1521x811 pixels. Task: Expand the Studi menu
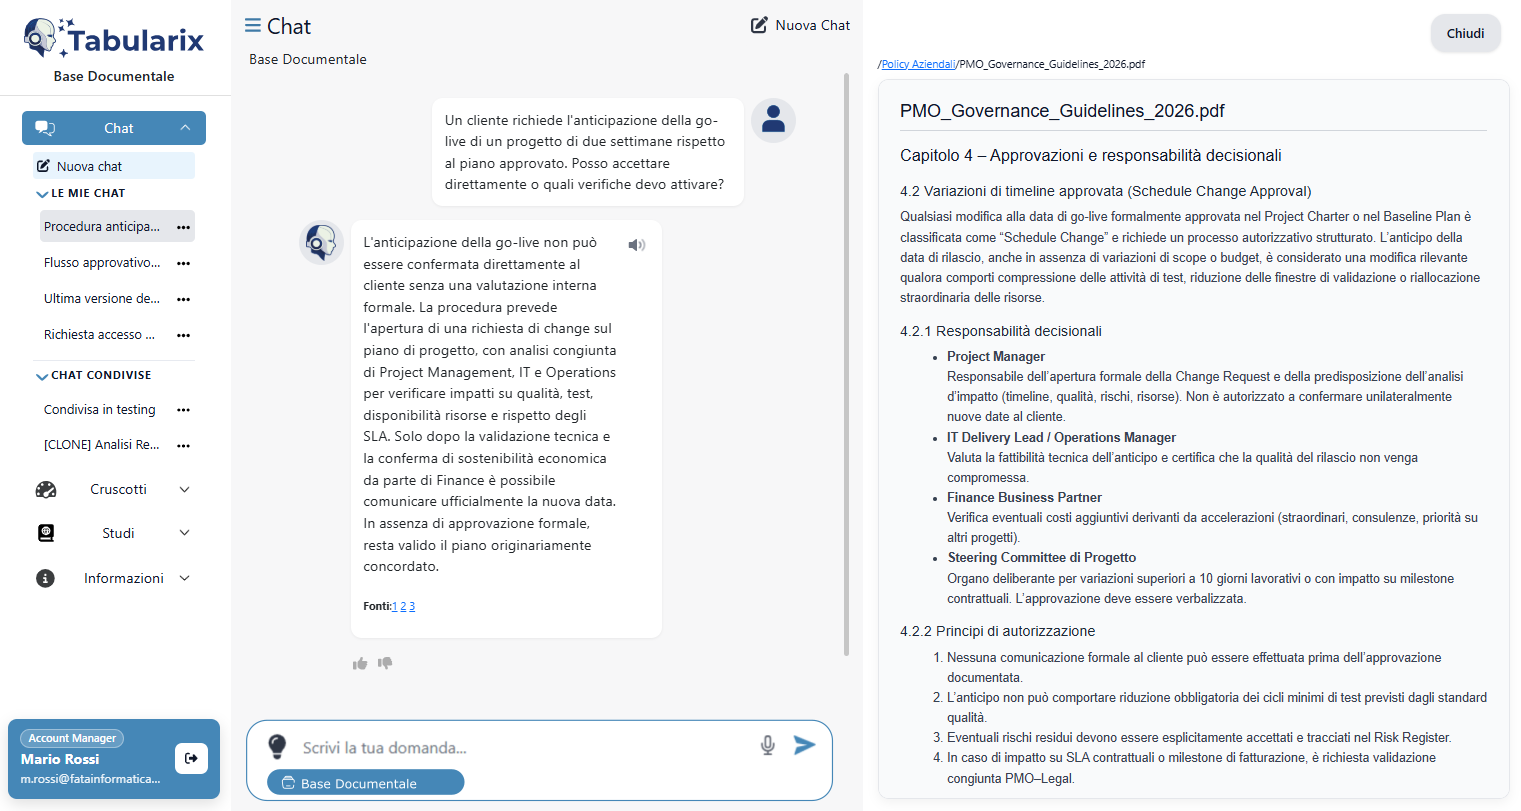pyautogui.click(x=184, y=533)
